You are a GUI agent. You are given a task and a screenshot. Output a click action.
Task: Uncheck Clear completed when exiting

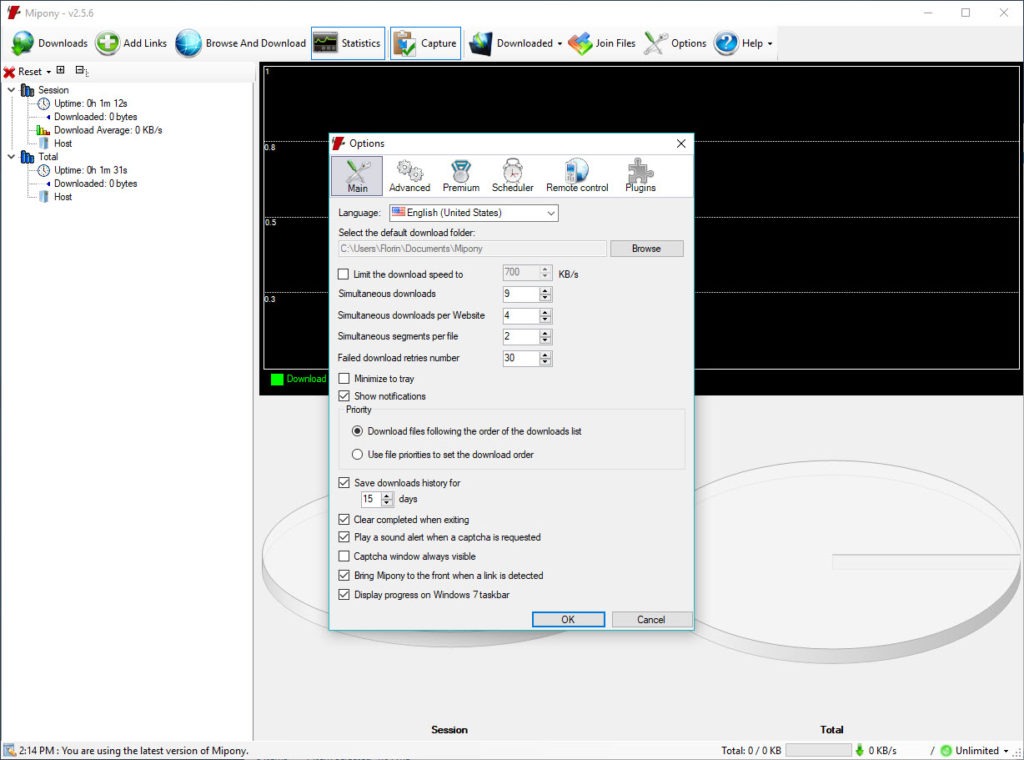pyautogui.click(x=344, y=520)
